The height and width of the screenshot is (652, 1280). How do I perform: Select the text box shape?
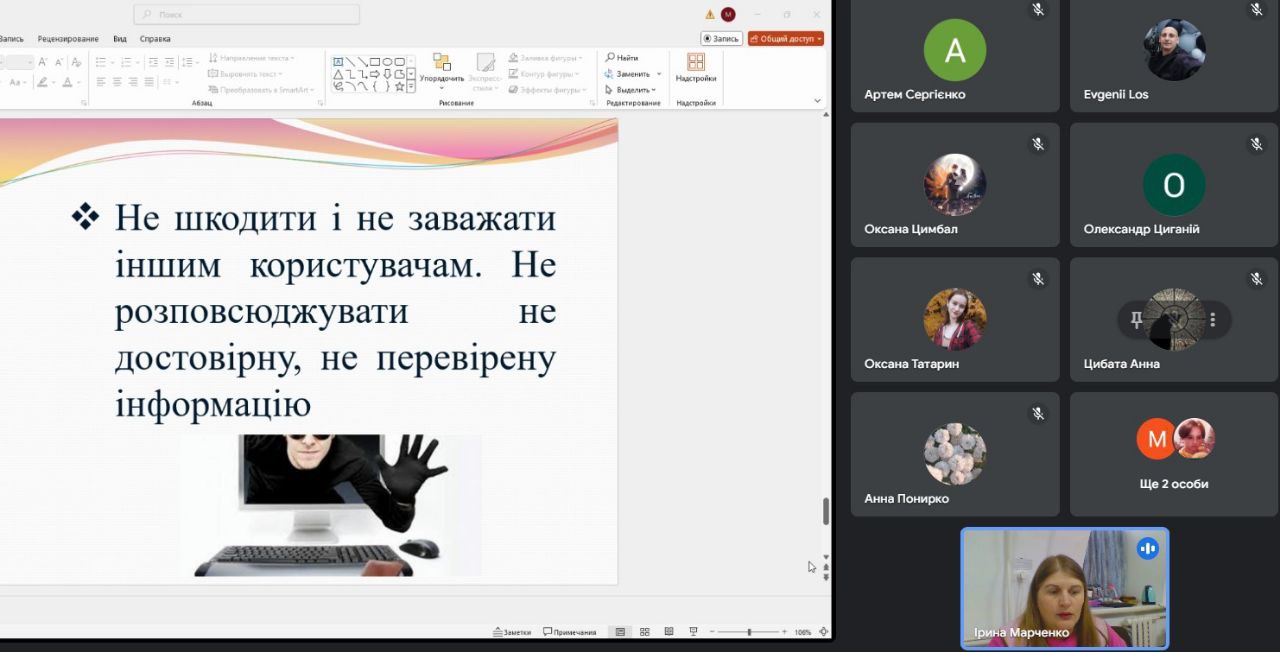(338, 62)
